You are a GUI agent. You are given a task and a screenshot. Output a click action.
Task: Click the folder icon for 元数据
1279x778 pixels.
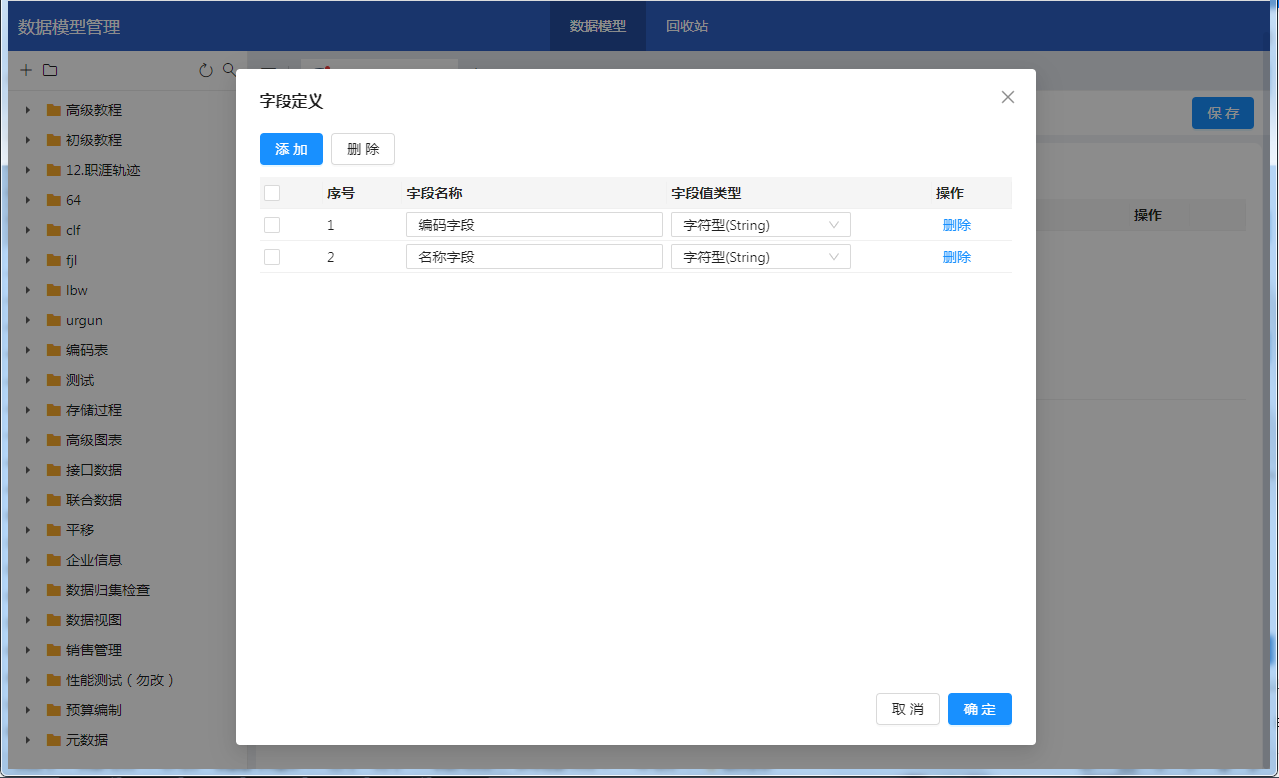point(54,740)
